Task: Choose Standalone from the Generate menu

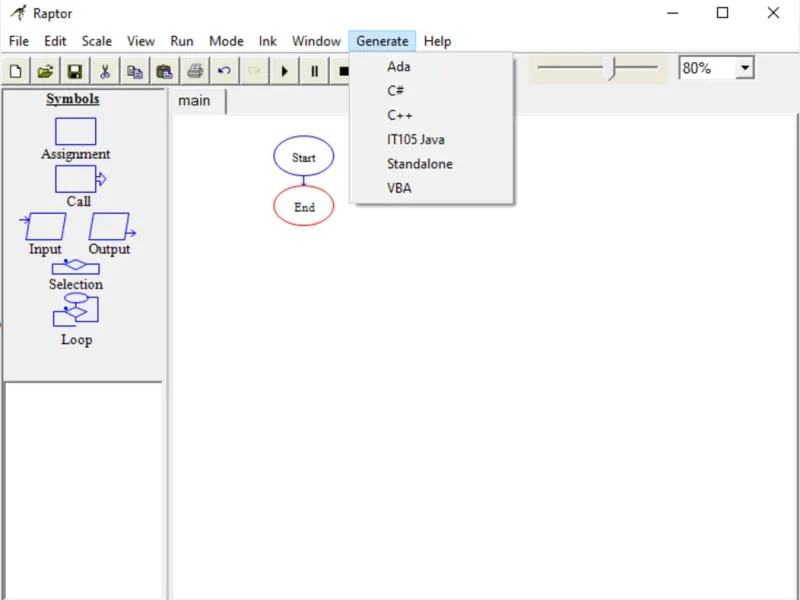Action: coord(432,164)
